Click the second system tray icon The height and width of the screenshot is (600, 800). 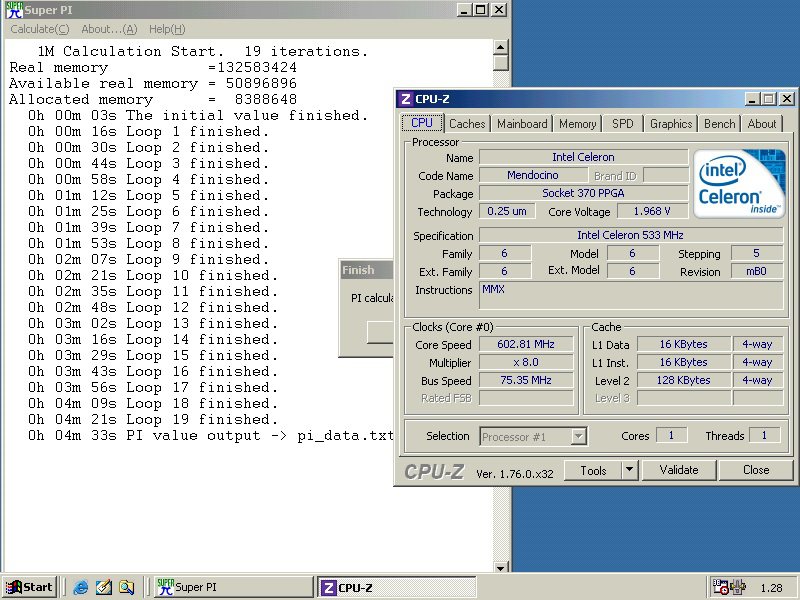(x=738, y=587)
